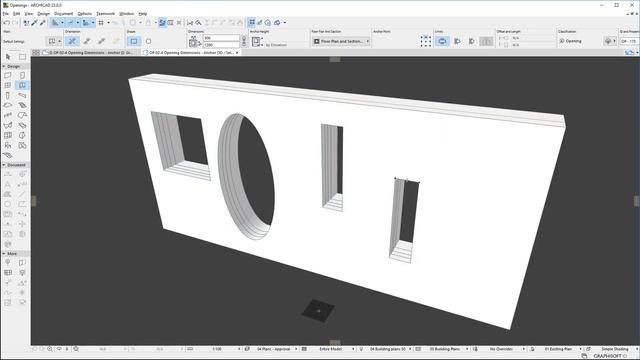
Task: Select the Column tool
Action: (x=8, y=95)
